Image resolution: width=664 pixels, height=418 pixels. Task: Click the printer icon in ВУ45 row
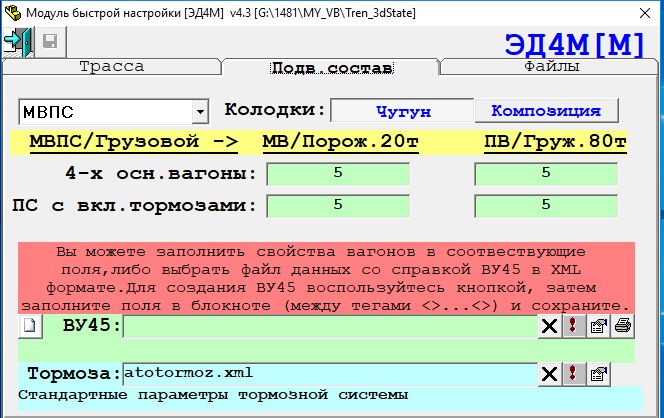(622, 326)
